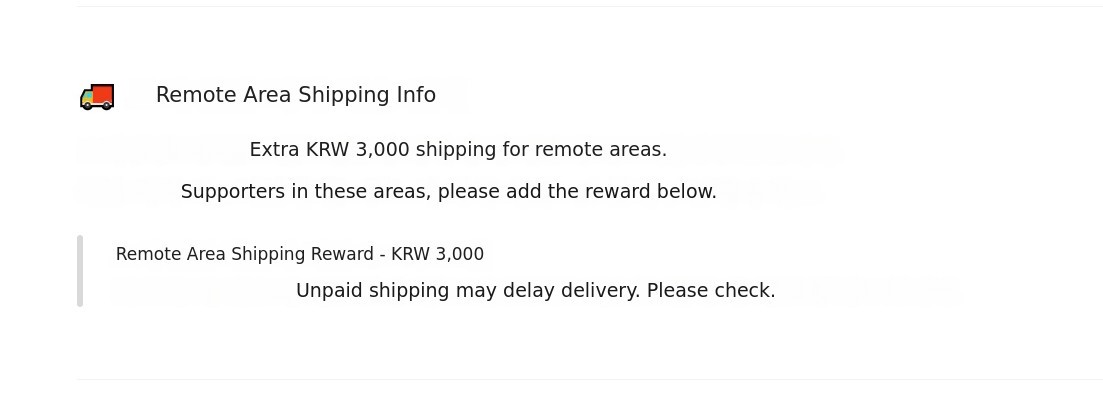Click the line starting with 'Extra KRW 3,000'

click(457, 150)
